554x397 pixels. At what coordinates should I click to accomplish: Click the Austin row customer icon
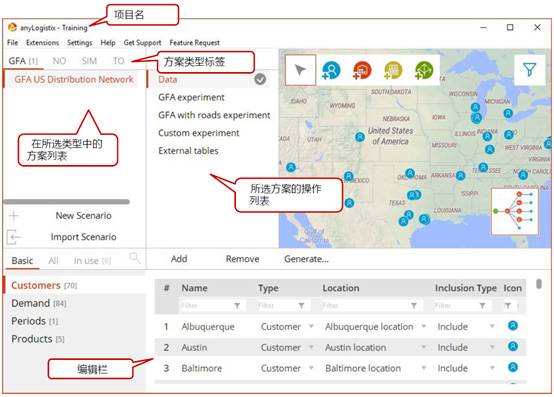click(513, 346)
